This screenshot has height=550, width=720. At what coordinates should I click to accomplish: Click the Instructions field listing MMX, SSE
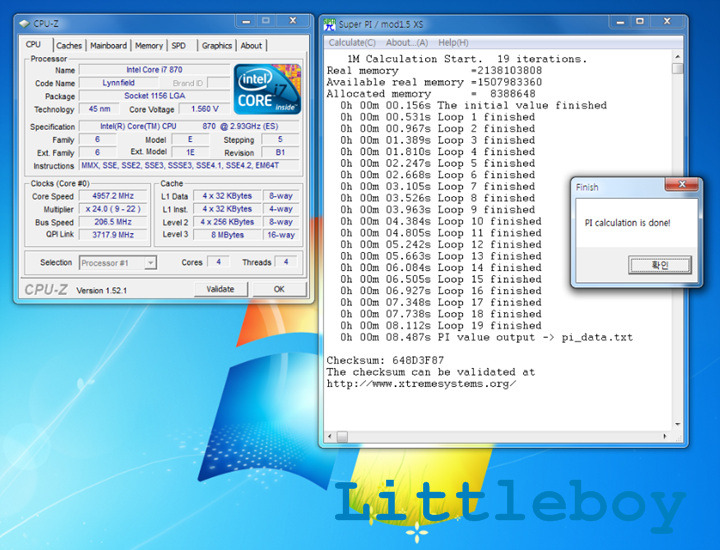(189, 165)
